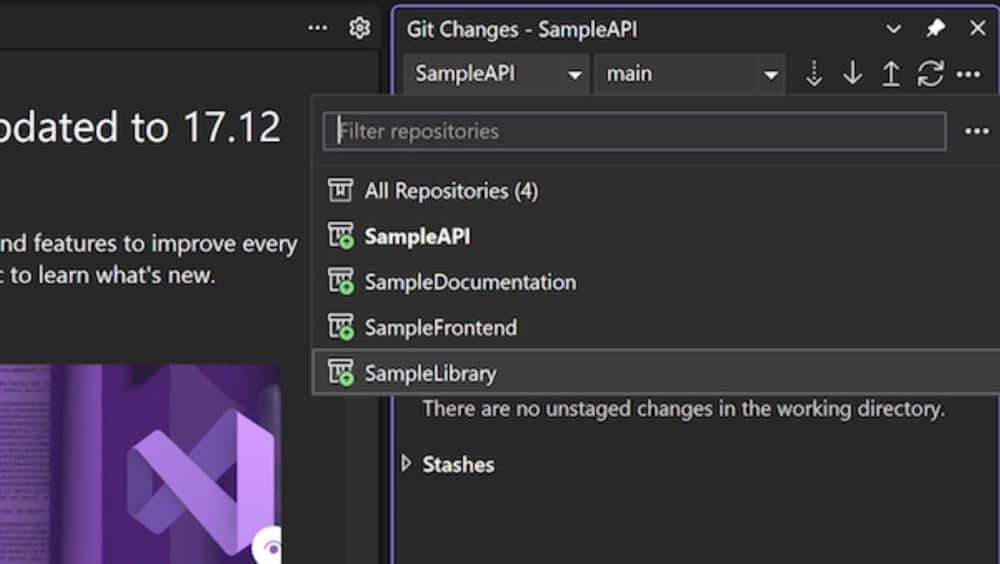
Task: Click the updated to 17.12 heading
Action: click(140, 127)
